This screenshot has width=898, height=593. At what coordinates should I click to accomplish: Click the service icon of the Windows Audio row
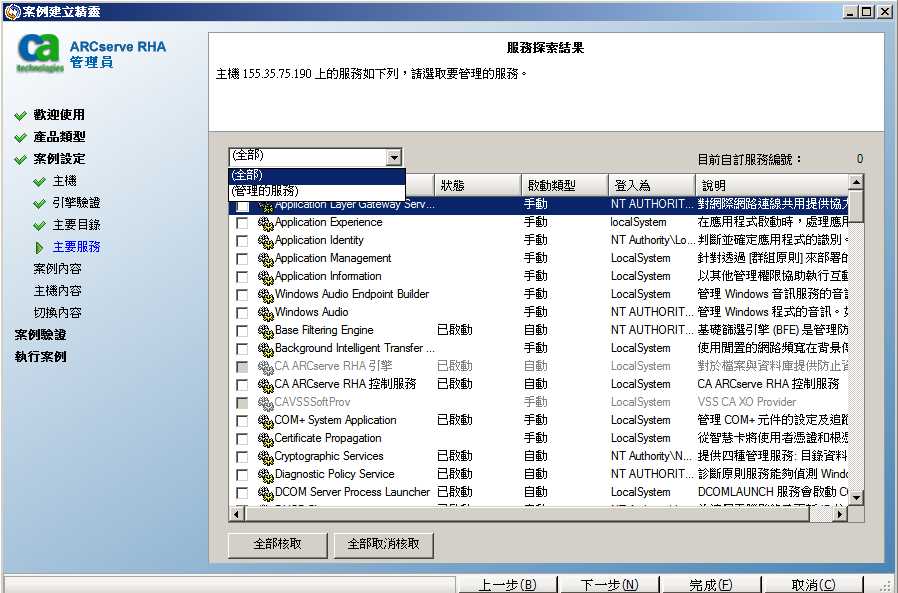click(x=265, y=313)
